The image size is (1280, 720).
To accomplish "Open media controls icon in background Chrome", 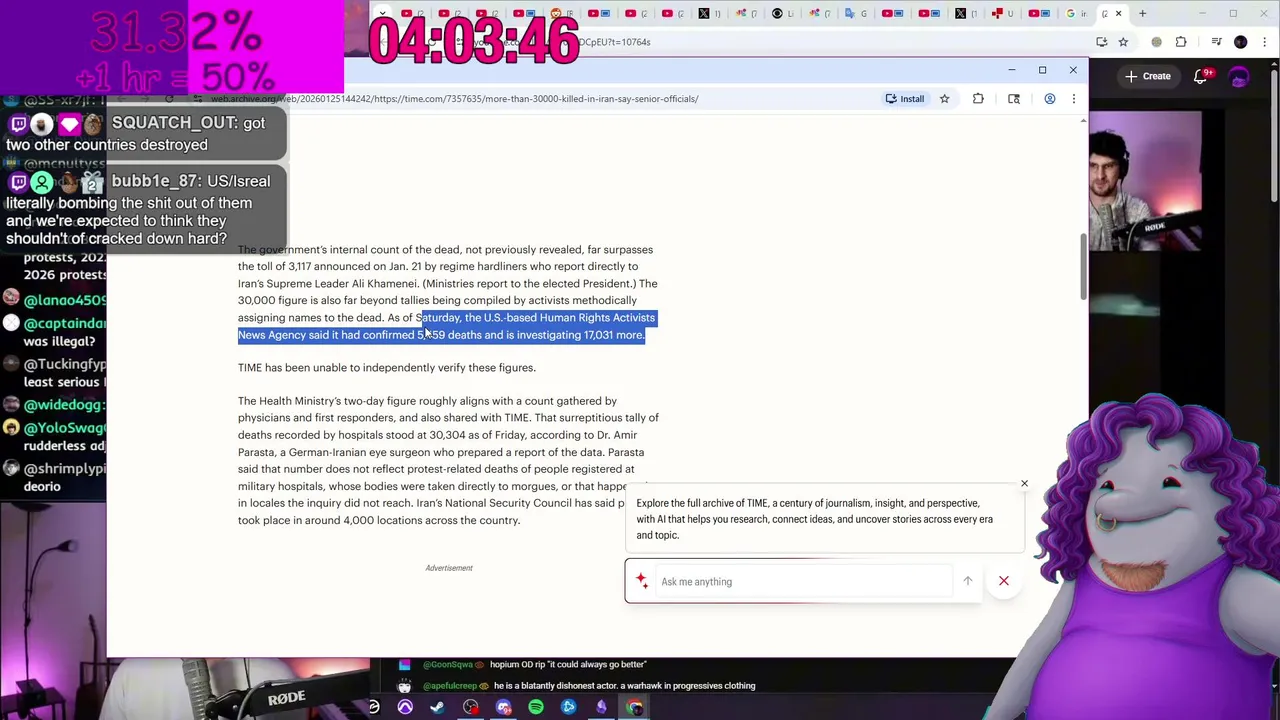I will point(1216,42).
